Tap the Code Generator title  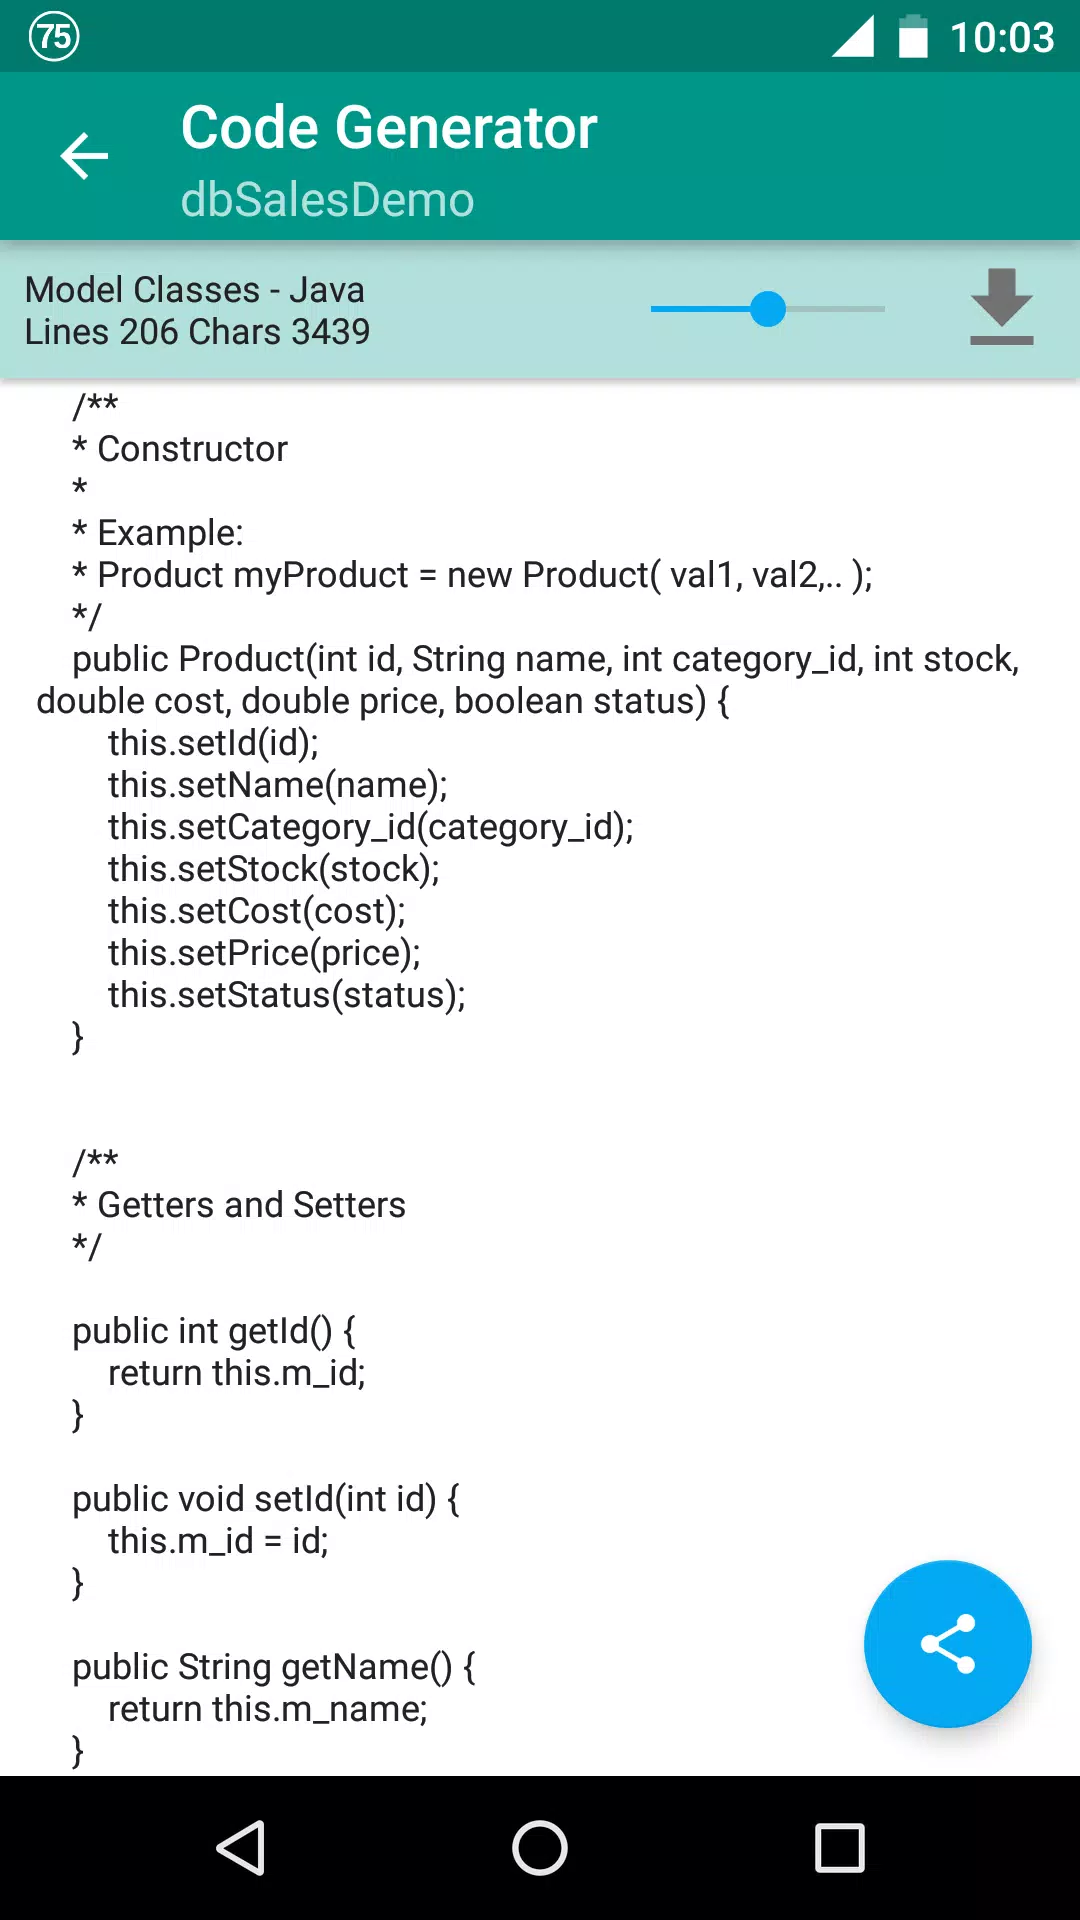point(389,127)
